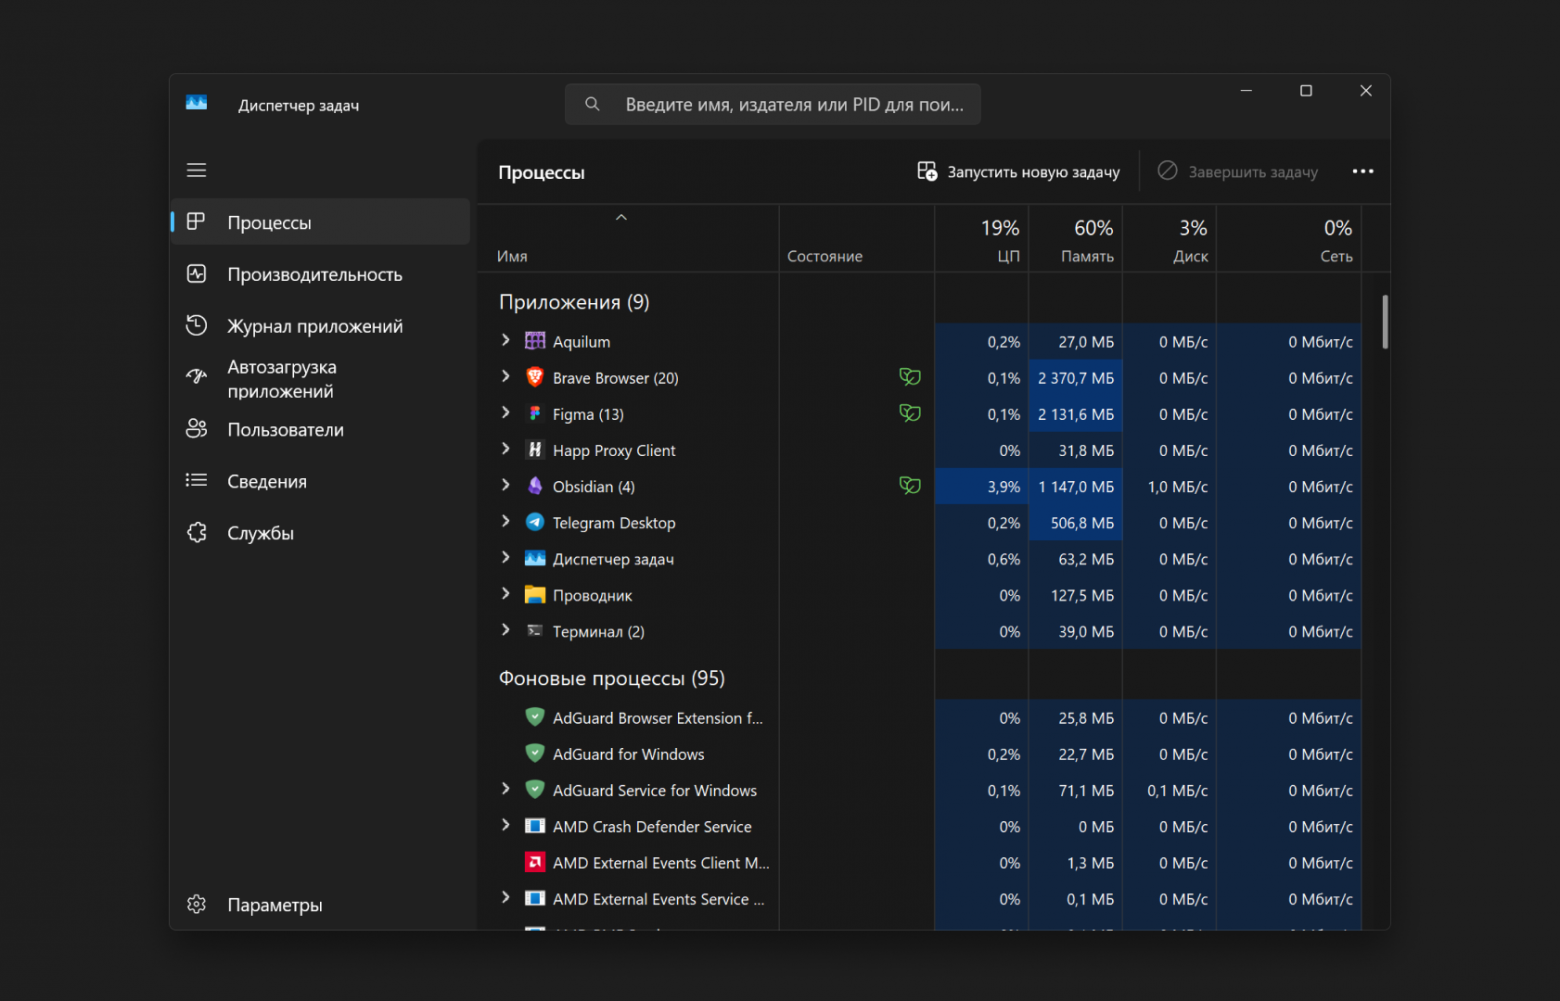Image resolution: width=1560 pixels, height=1001 pixels.
Task: Click the Параметры gear icon
Action: (197, 904)
